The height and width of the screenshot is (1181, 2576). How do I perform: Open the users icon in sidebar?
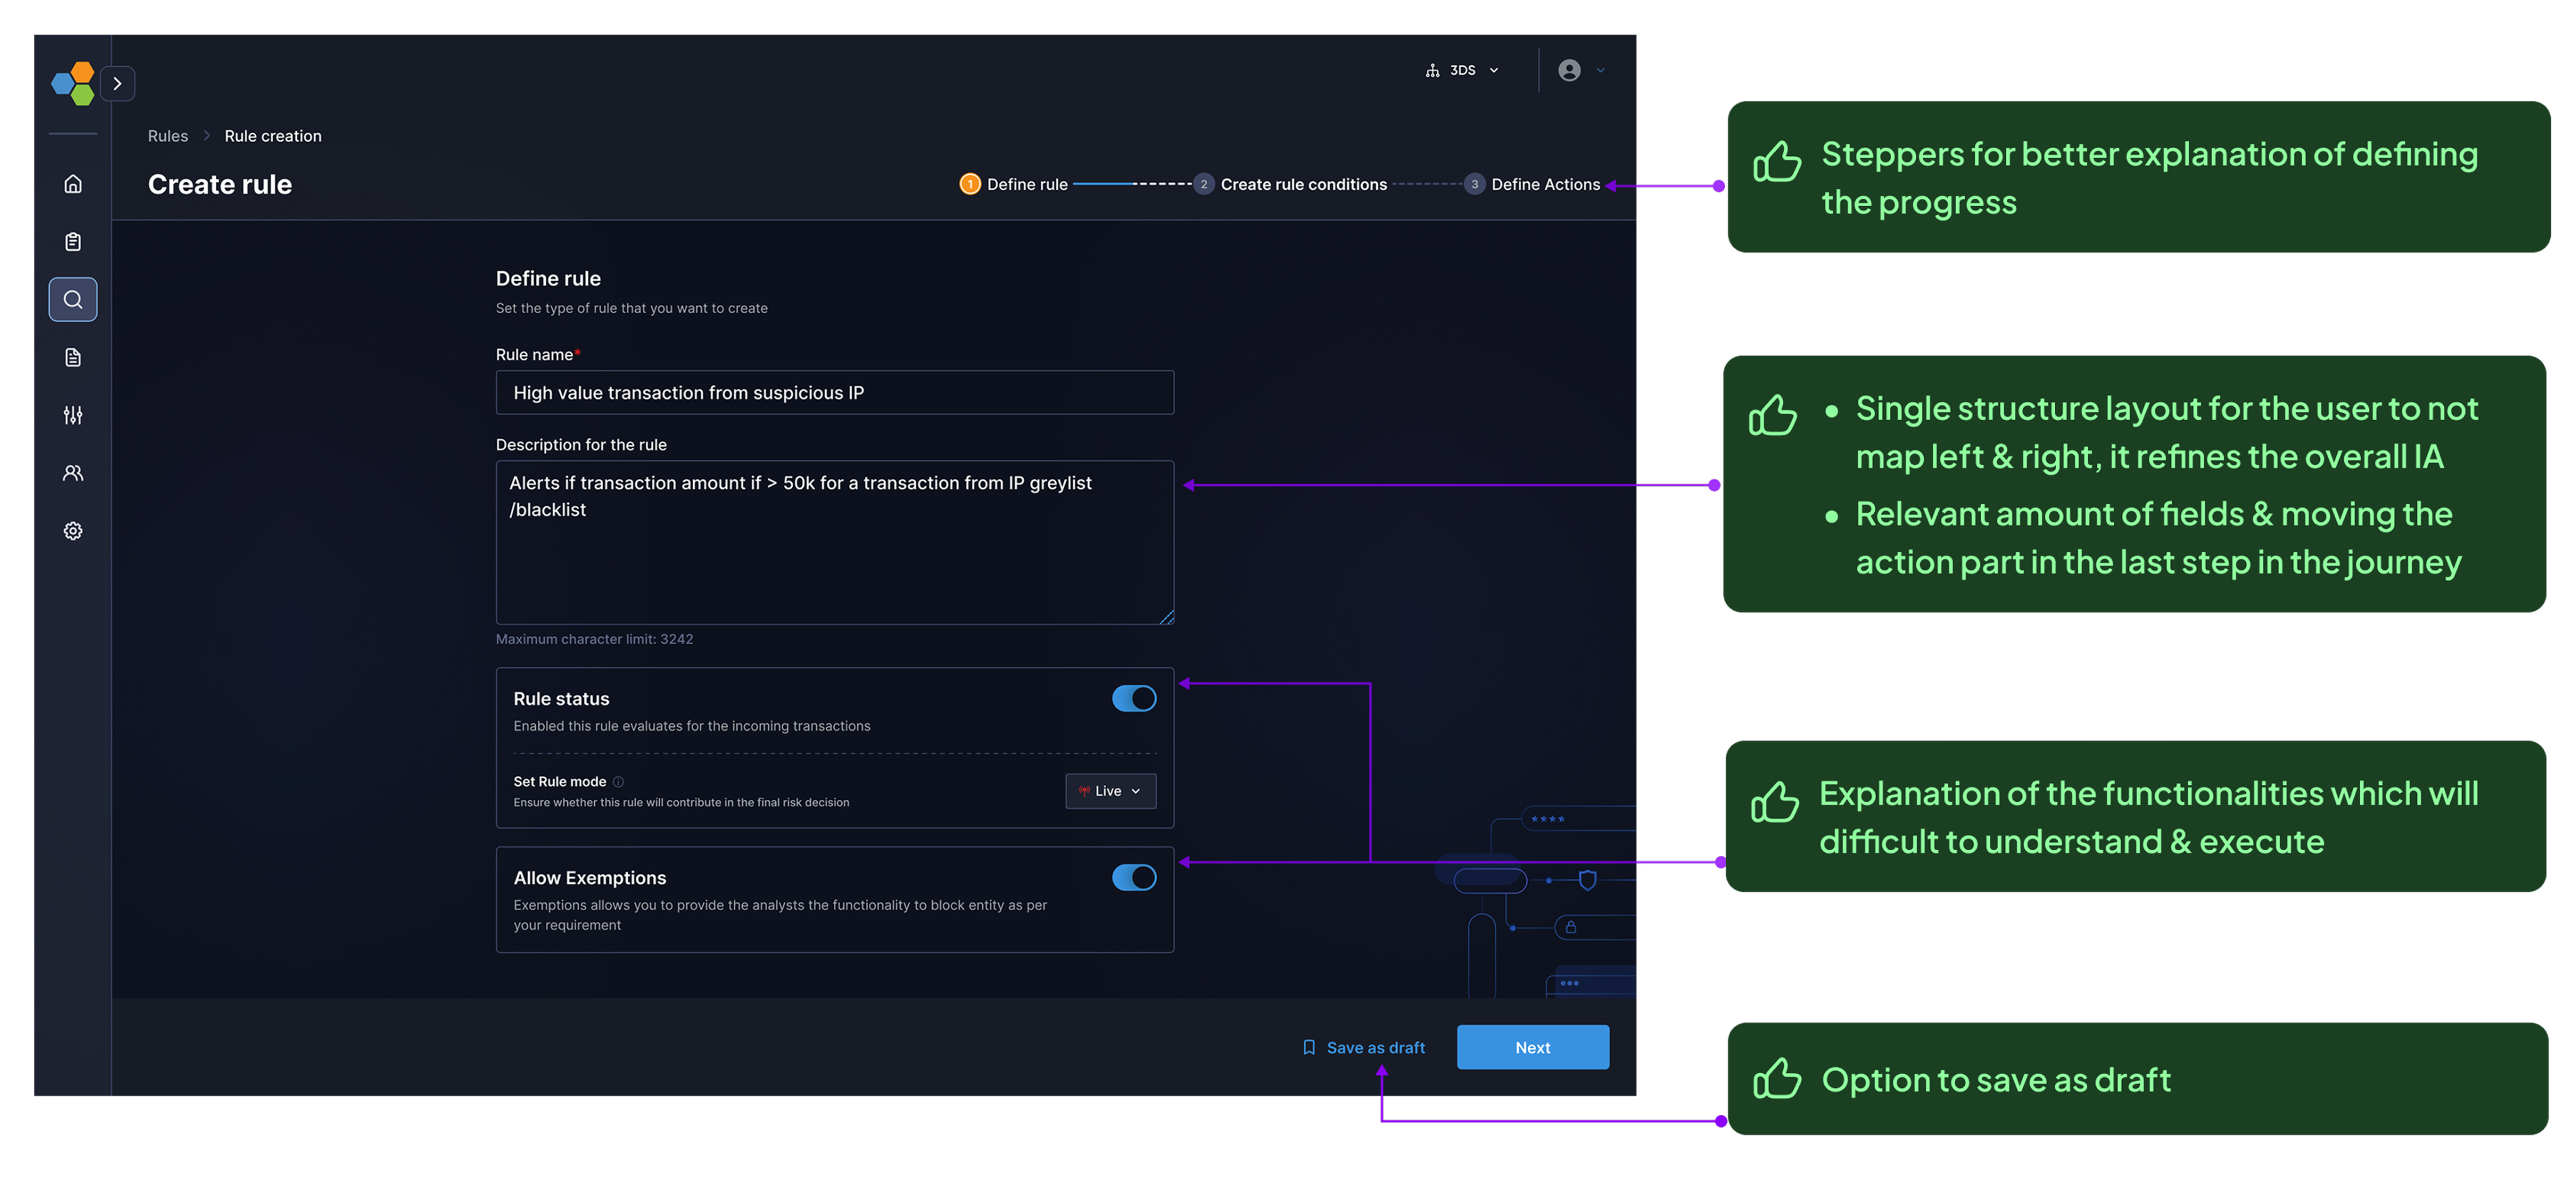[x=73, y=473]
